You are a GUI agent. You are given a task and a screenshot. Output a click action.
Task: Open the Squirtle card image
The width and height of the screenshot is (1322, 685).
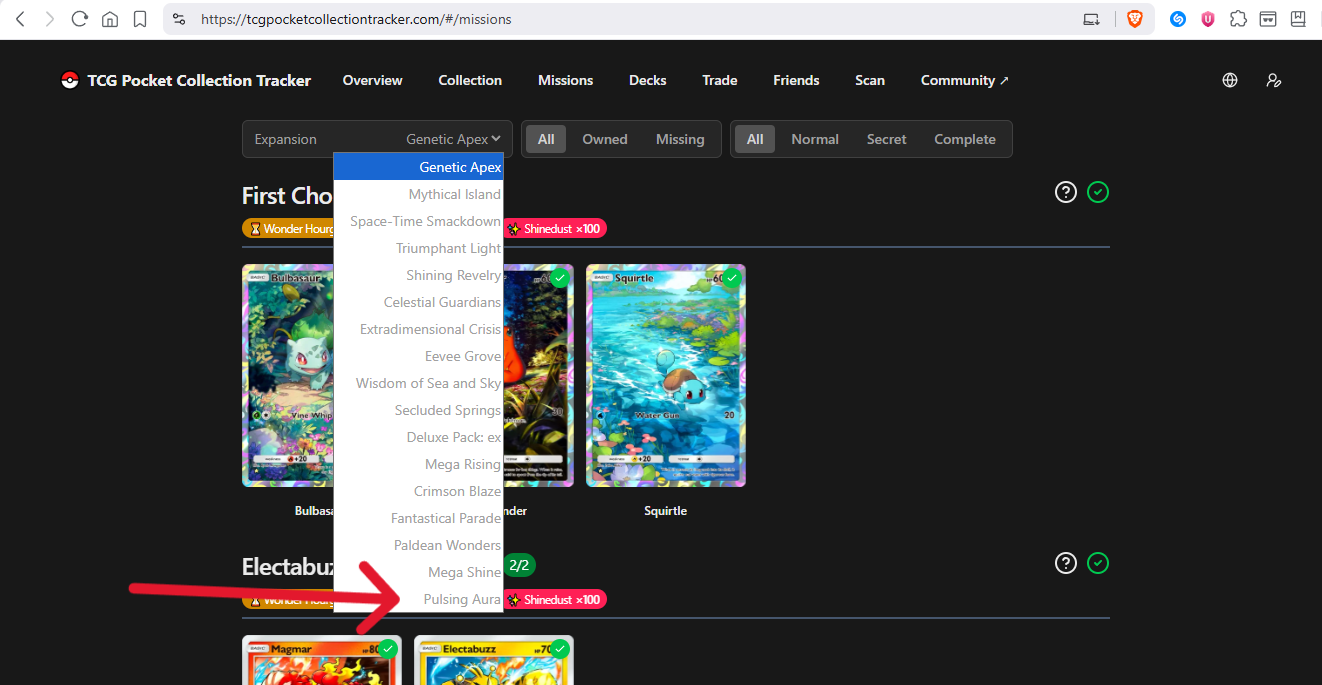click(666, 375)
